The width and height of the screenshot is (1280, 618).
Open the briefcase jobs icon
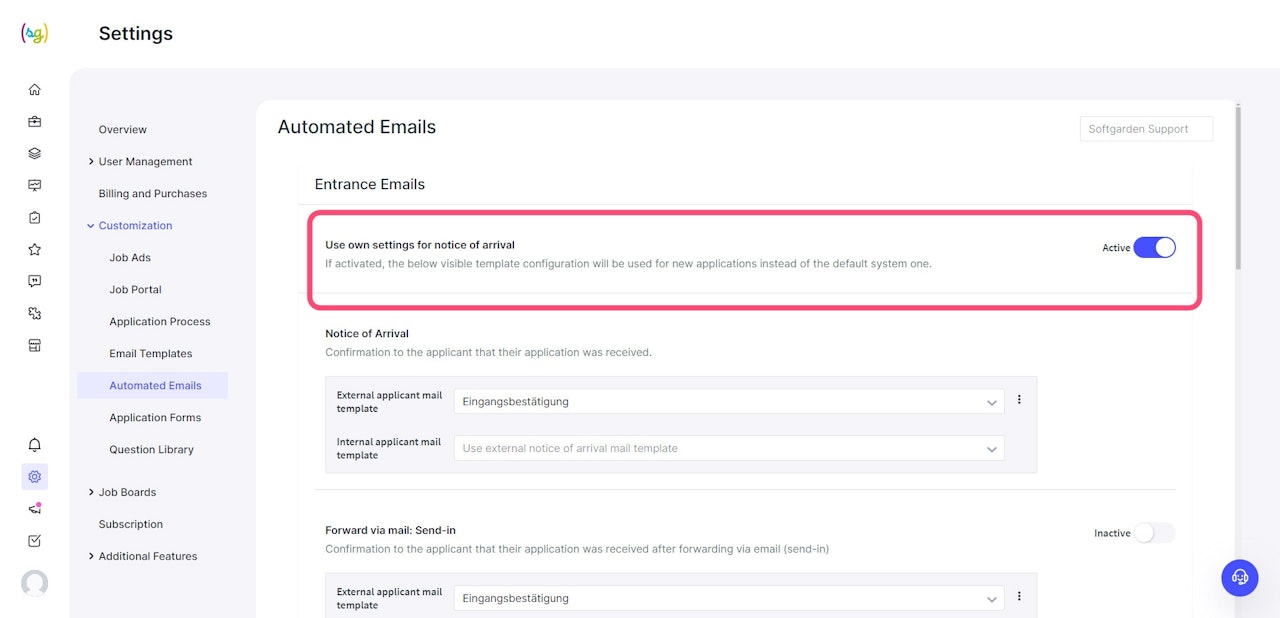[35, 122]
